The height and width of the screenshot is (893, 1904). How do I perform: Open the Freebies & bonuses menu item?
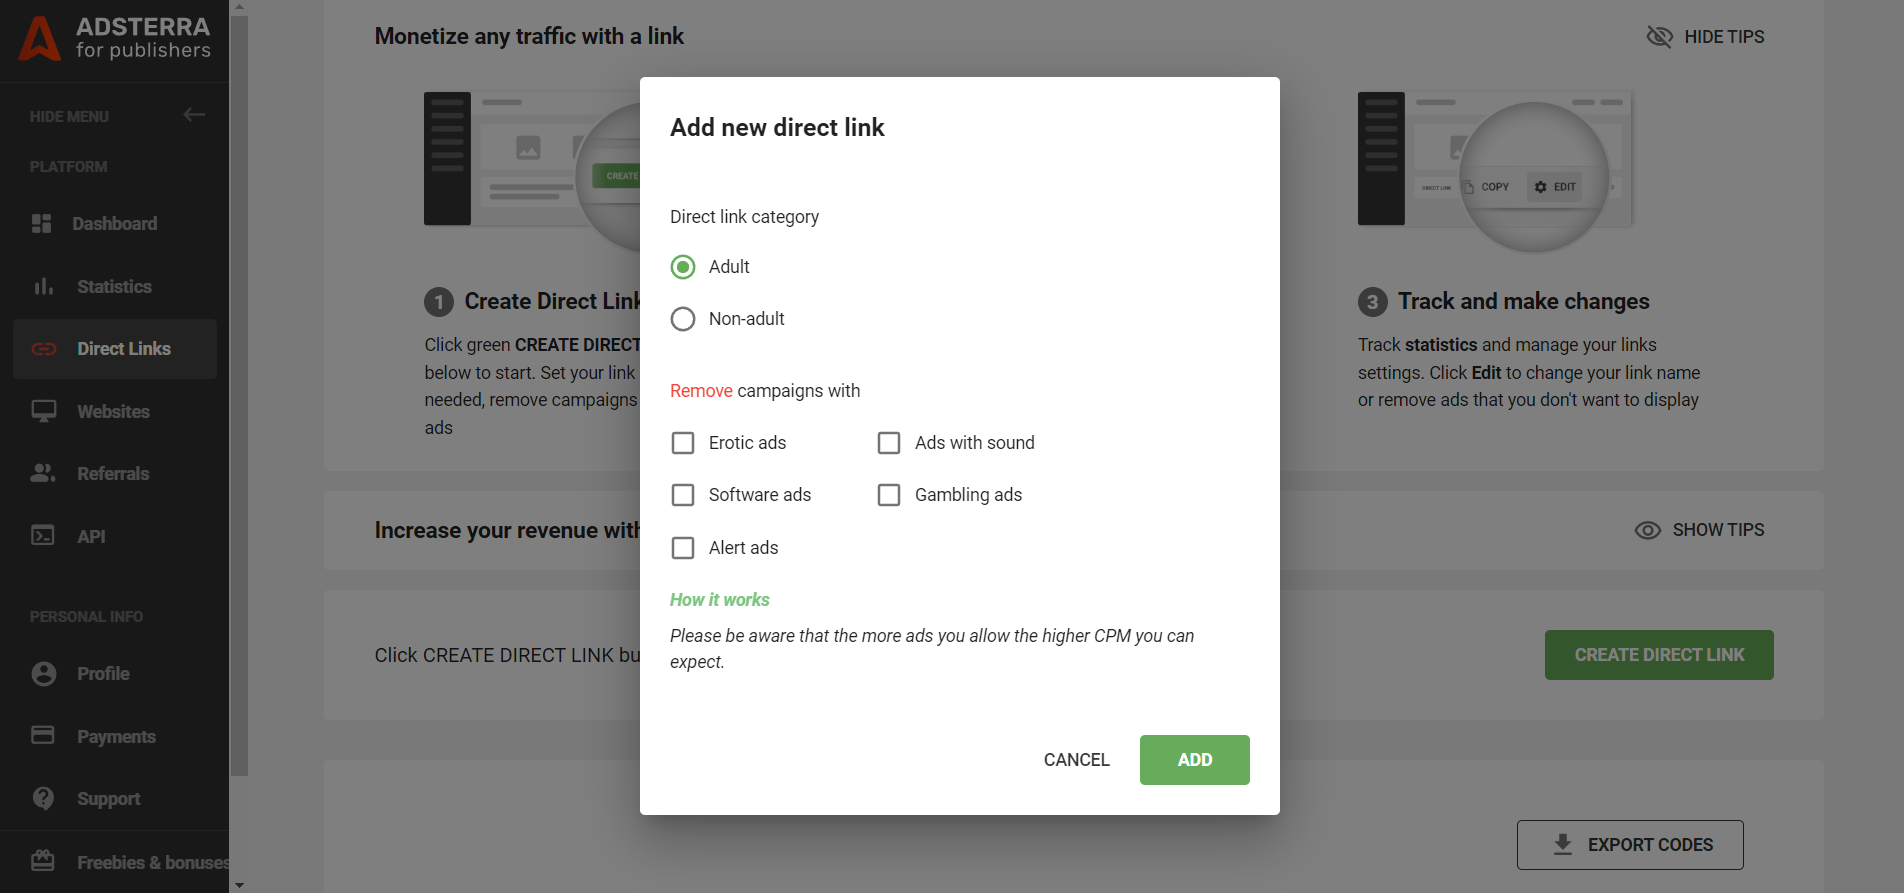pos(43,861)
